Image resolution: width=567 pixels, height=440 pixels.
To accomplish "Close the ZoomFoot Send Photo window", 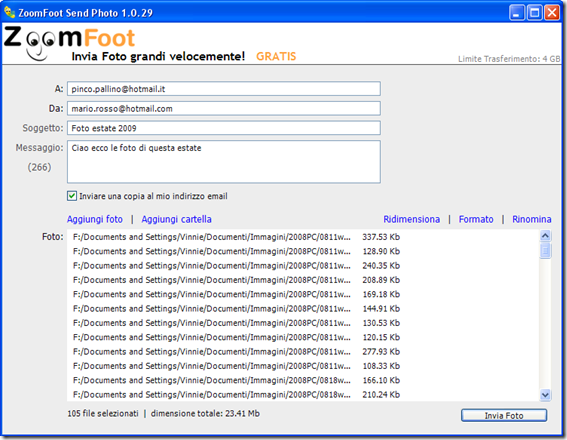I will 552,13.
